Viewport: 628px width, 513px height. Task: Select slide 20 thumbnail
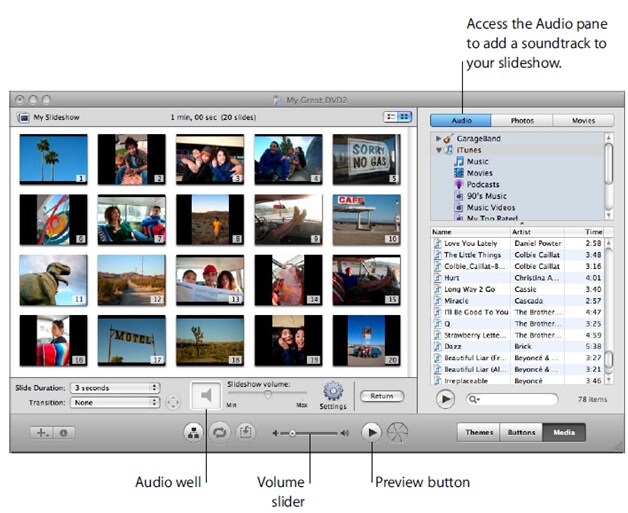(x=366, y=340)
